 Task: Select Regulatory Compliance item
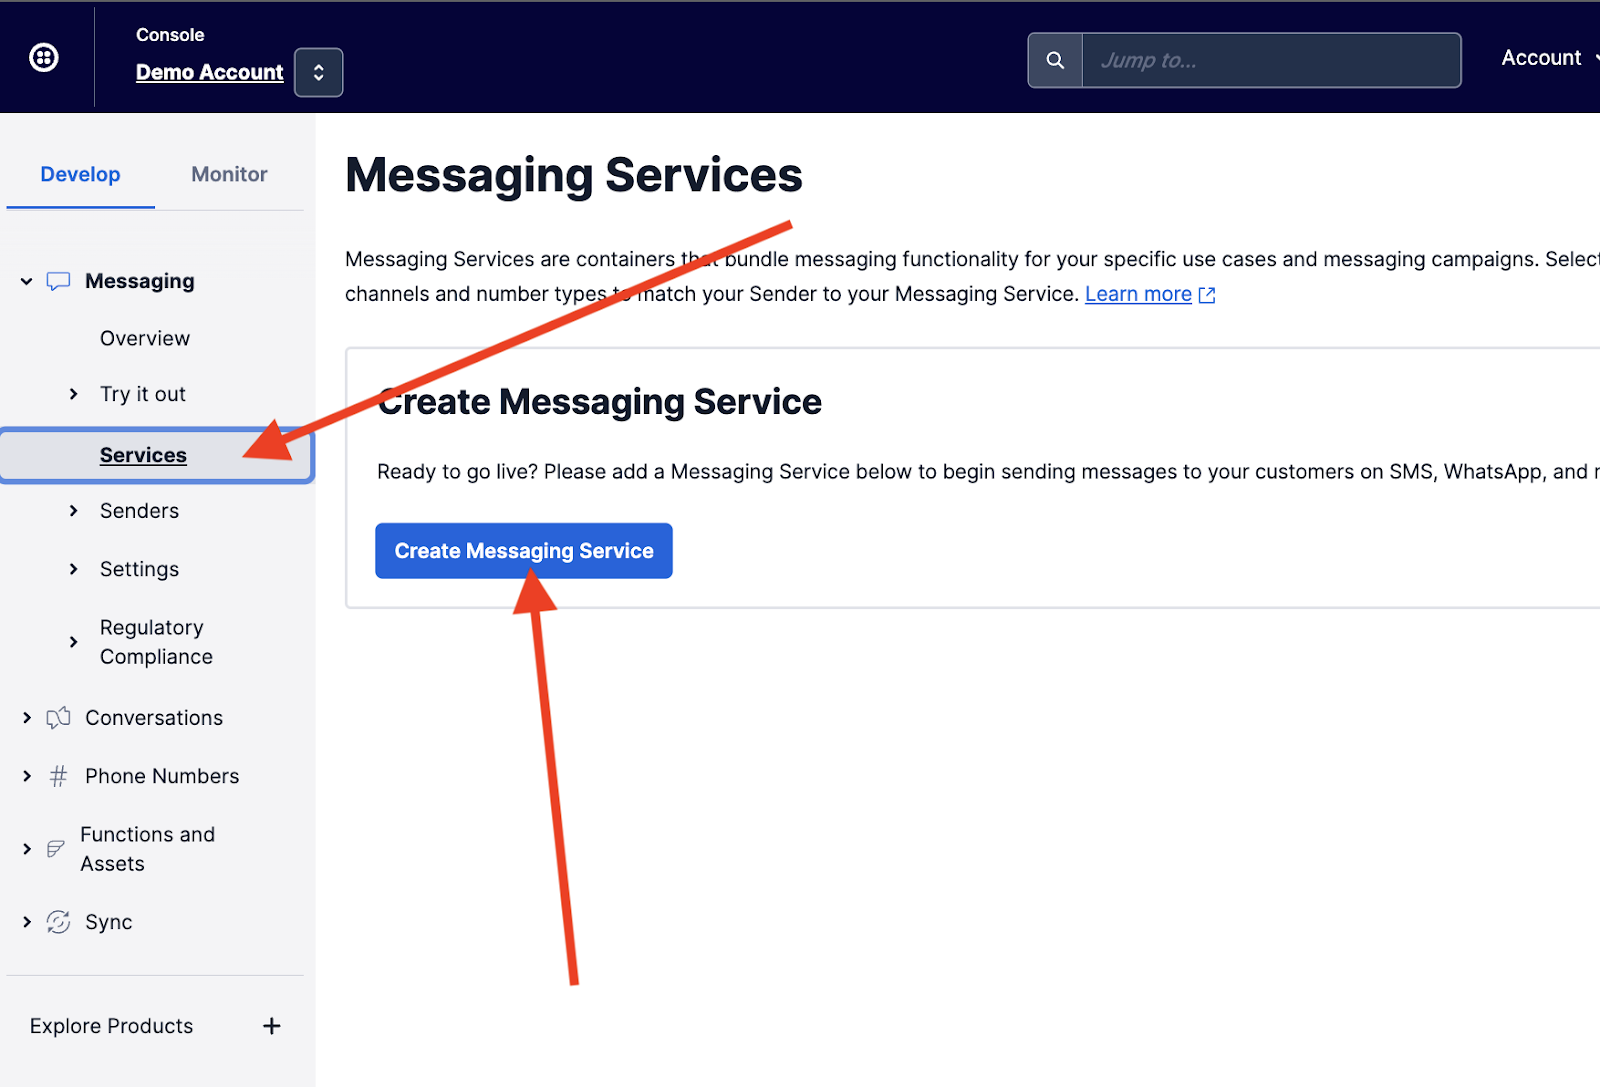click(x=156, y=642)
